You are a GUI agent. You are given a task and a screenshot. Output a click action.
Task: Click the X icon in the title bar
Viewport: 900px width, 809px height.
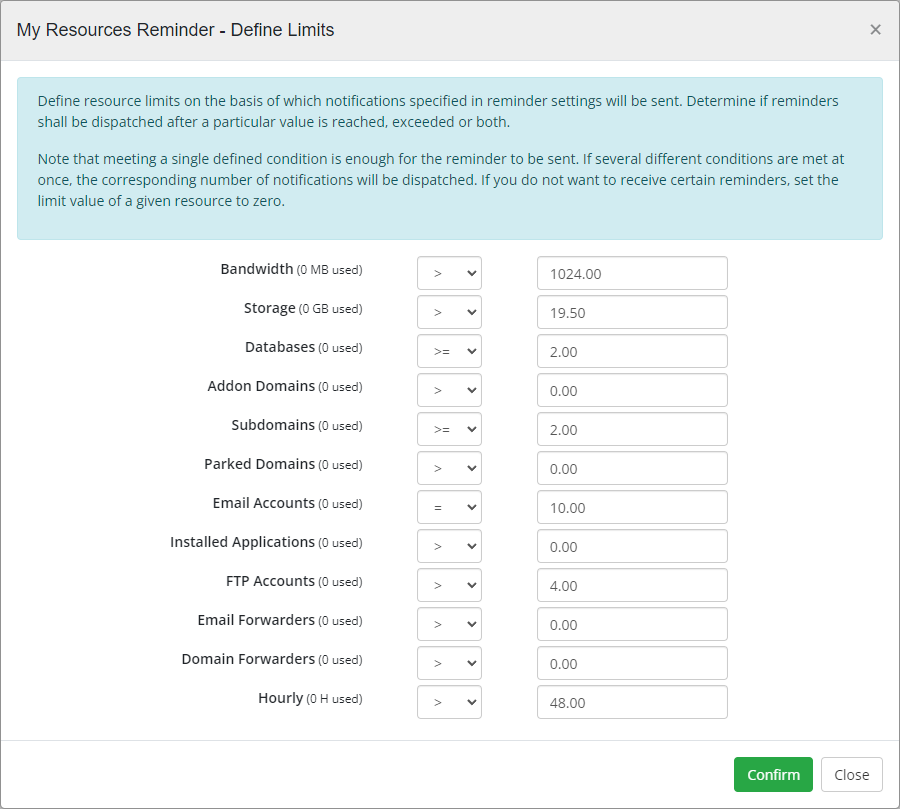(x=876, y=29)
